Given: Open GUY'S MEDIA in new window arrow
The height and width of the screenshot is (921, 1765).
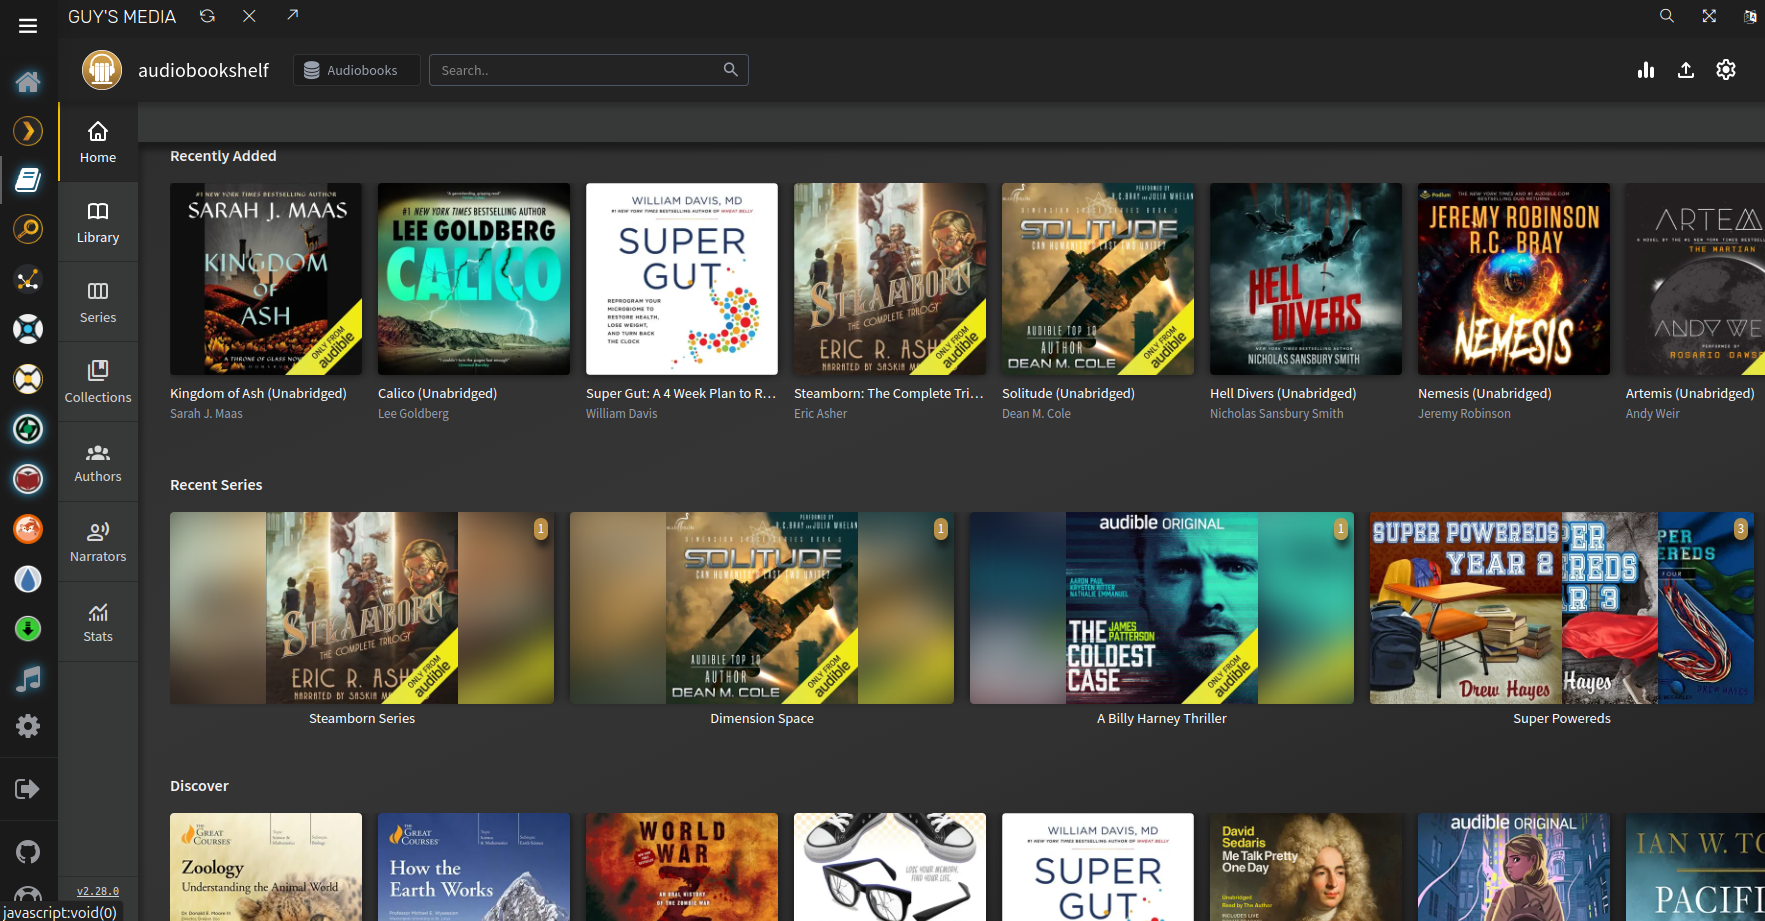Looking at the screenshot, I should tap(292, 15).
